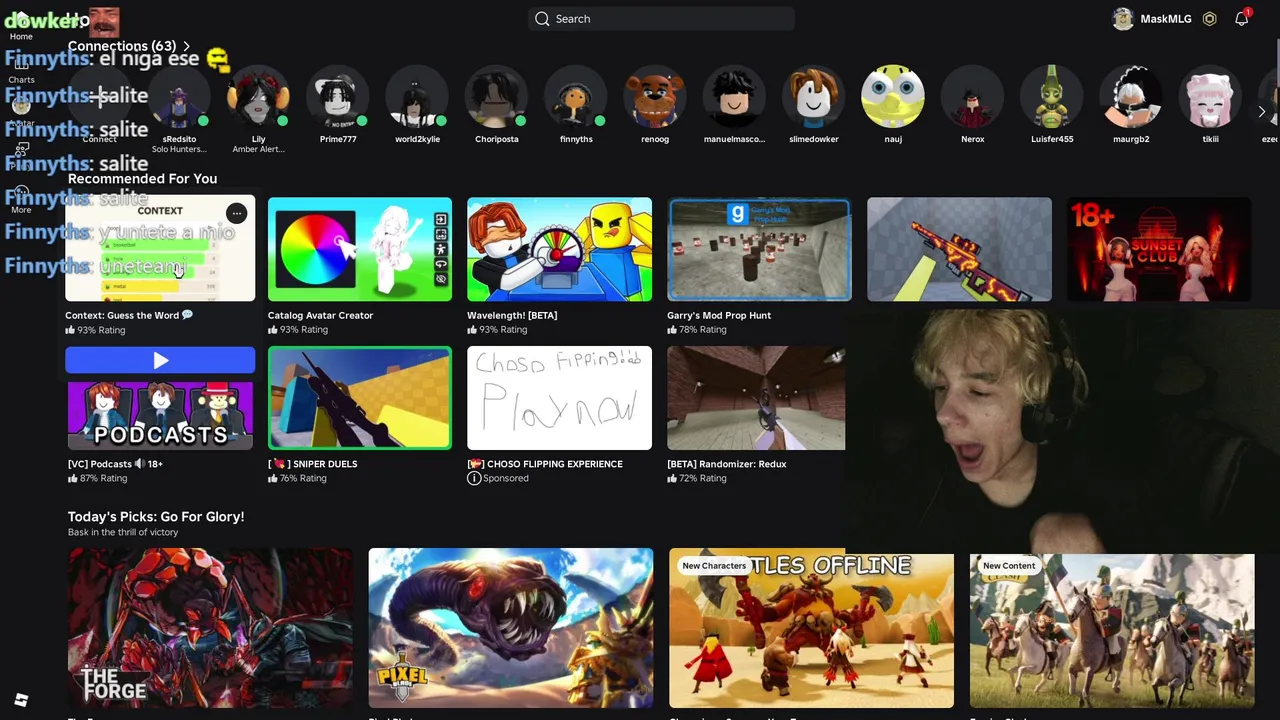Open Sniper Duels game thumbnail
The image size is (1280, 720).
tap(360, 398)
